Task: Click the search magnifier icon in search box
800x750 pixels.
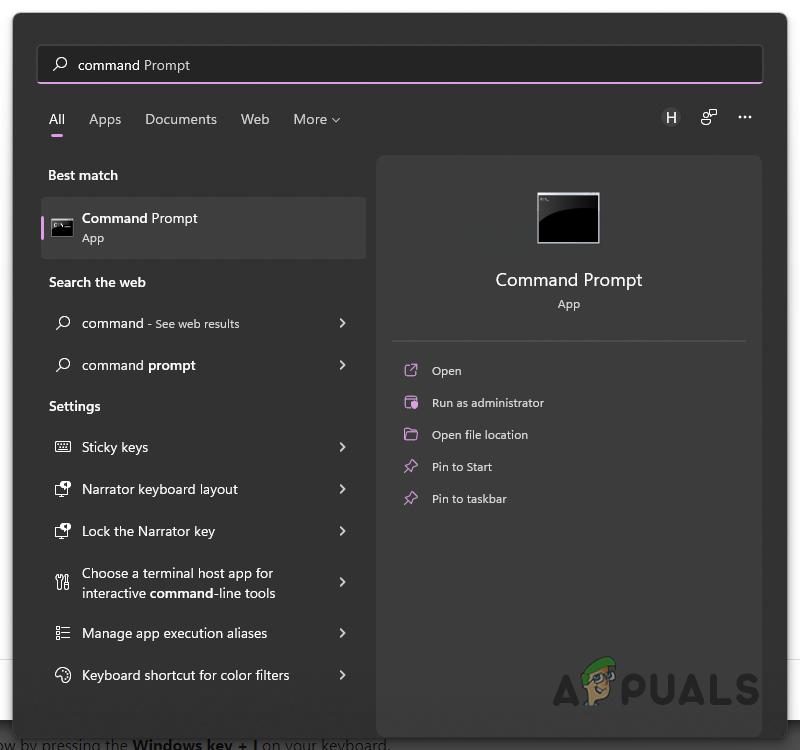Action: [60, 64]
